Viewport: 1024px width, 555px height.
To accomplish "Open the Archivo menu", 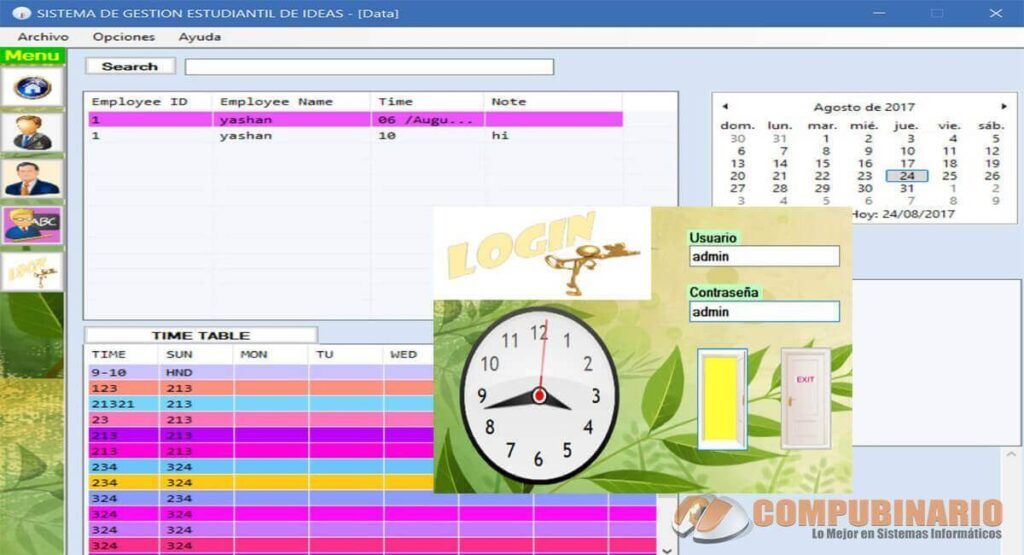I will (43, 37).
